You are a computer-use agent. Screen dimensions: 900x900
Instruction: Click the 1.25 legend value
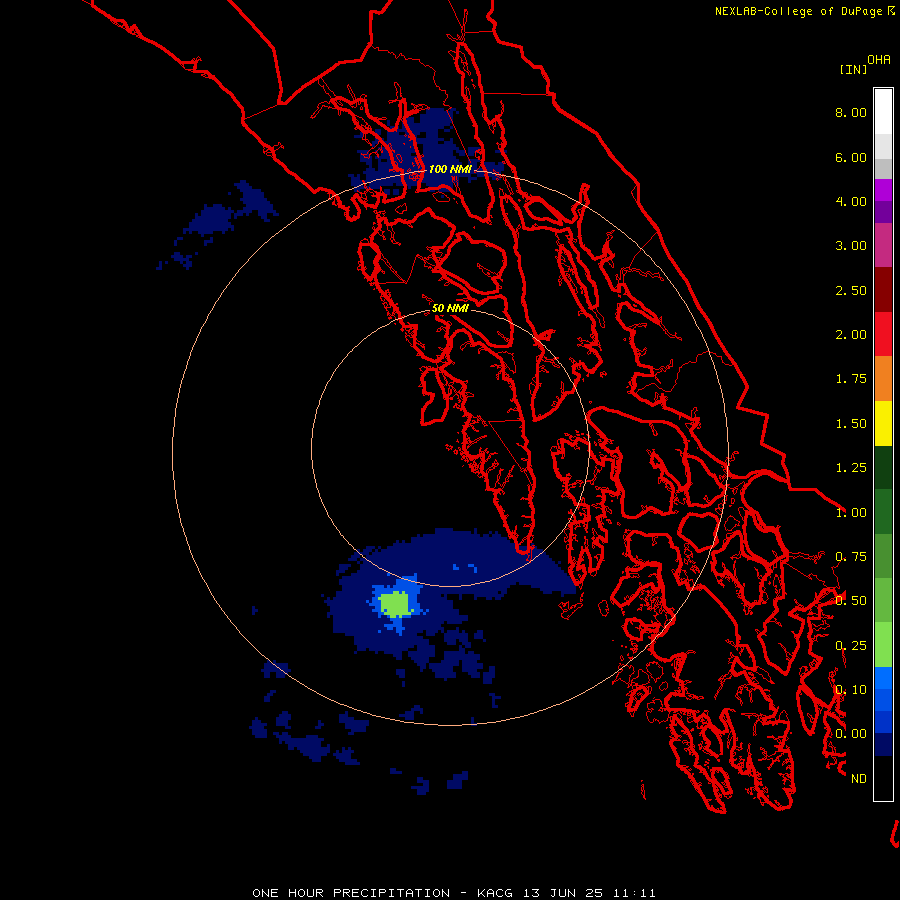[x=851, y=468]
